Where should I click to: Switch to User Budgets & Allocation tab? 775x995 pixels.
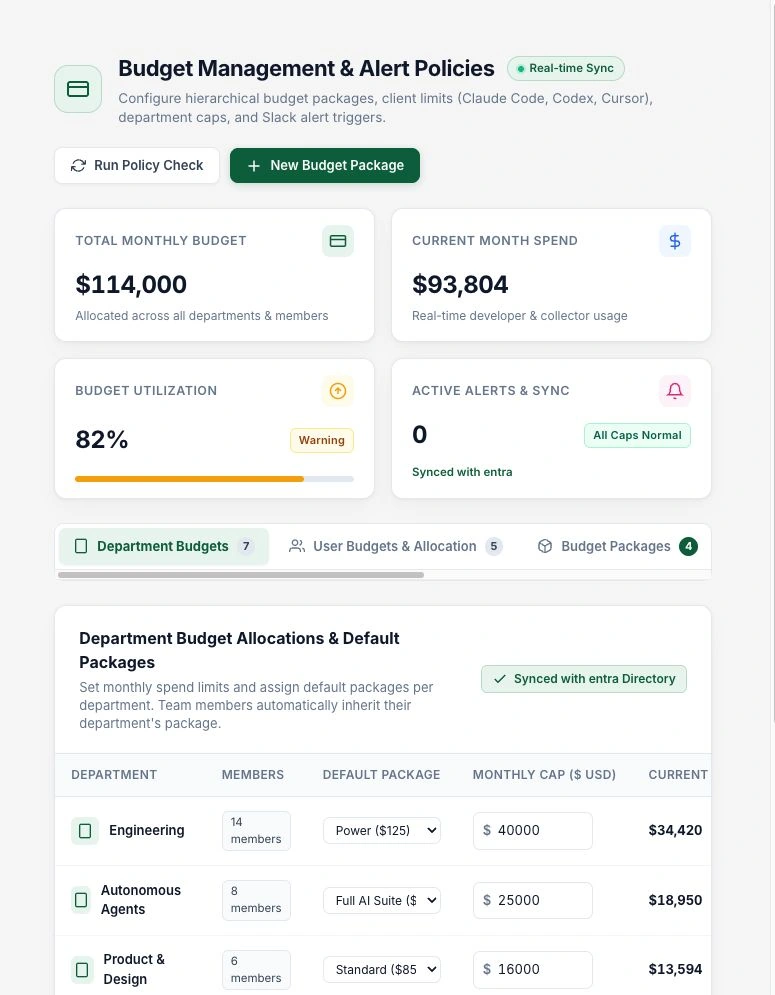tap(395, 546)
